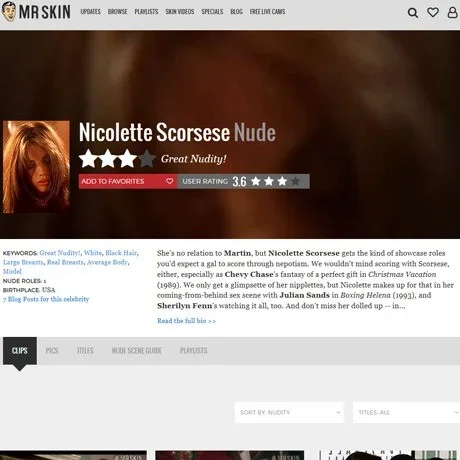Open the search magnifier icon
This screenshot has width=460, height=460.
click(413, 13)
